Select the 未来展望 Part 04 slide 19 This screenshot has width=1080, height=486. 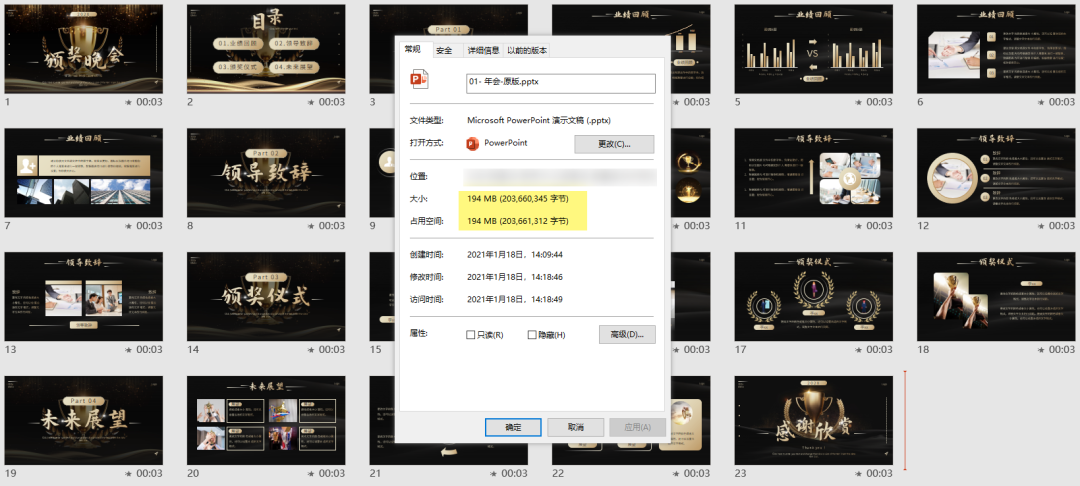click(84, 421)
